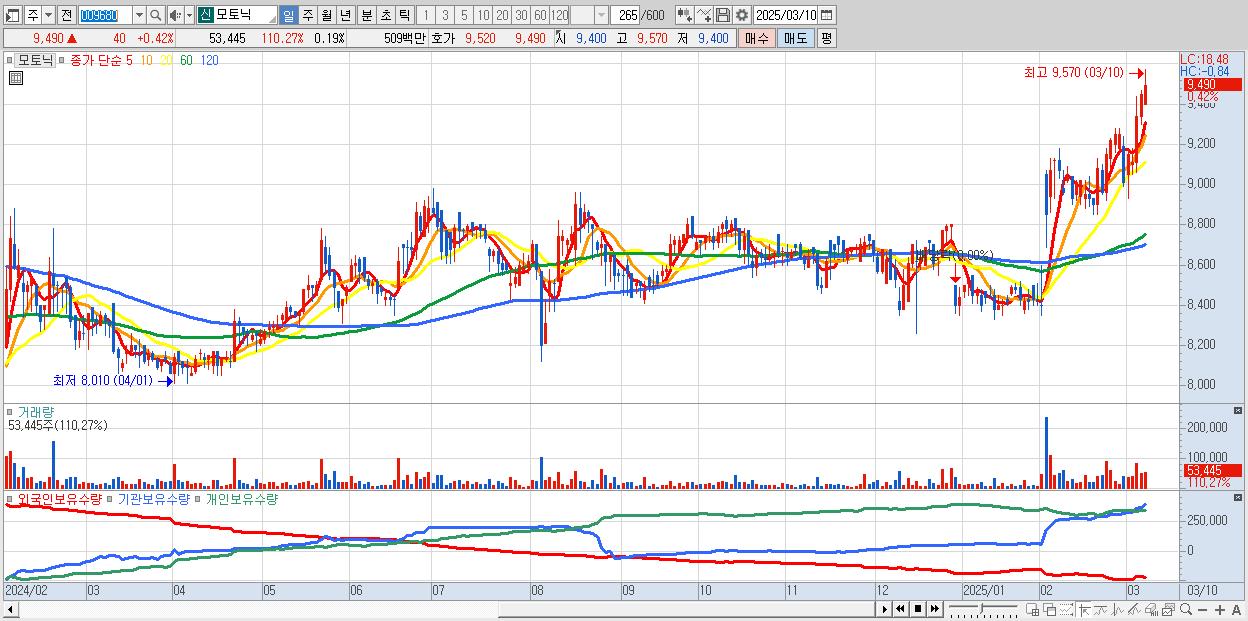Click the add line indicator icon
This screenshot has height=621, width=1248.
pos(704,15)
